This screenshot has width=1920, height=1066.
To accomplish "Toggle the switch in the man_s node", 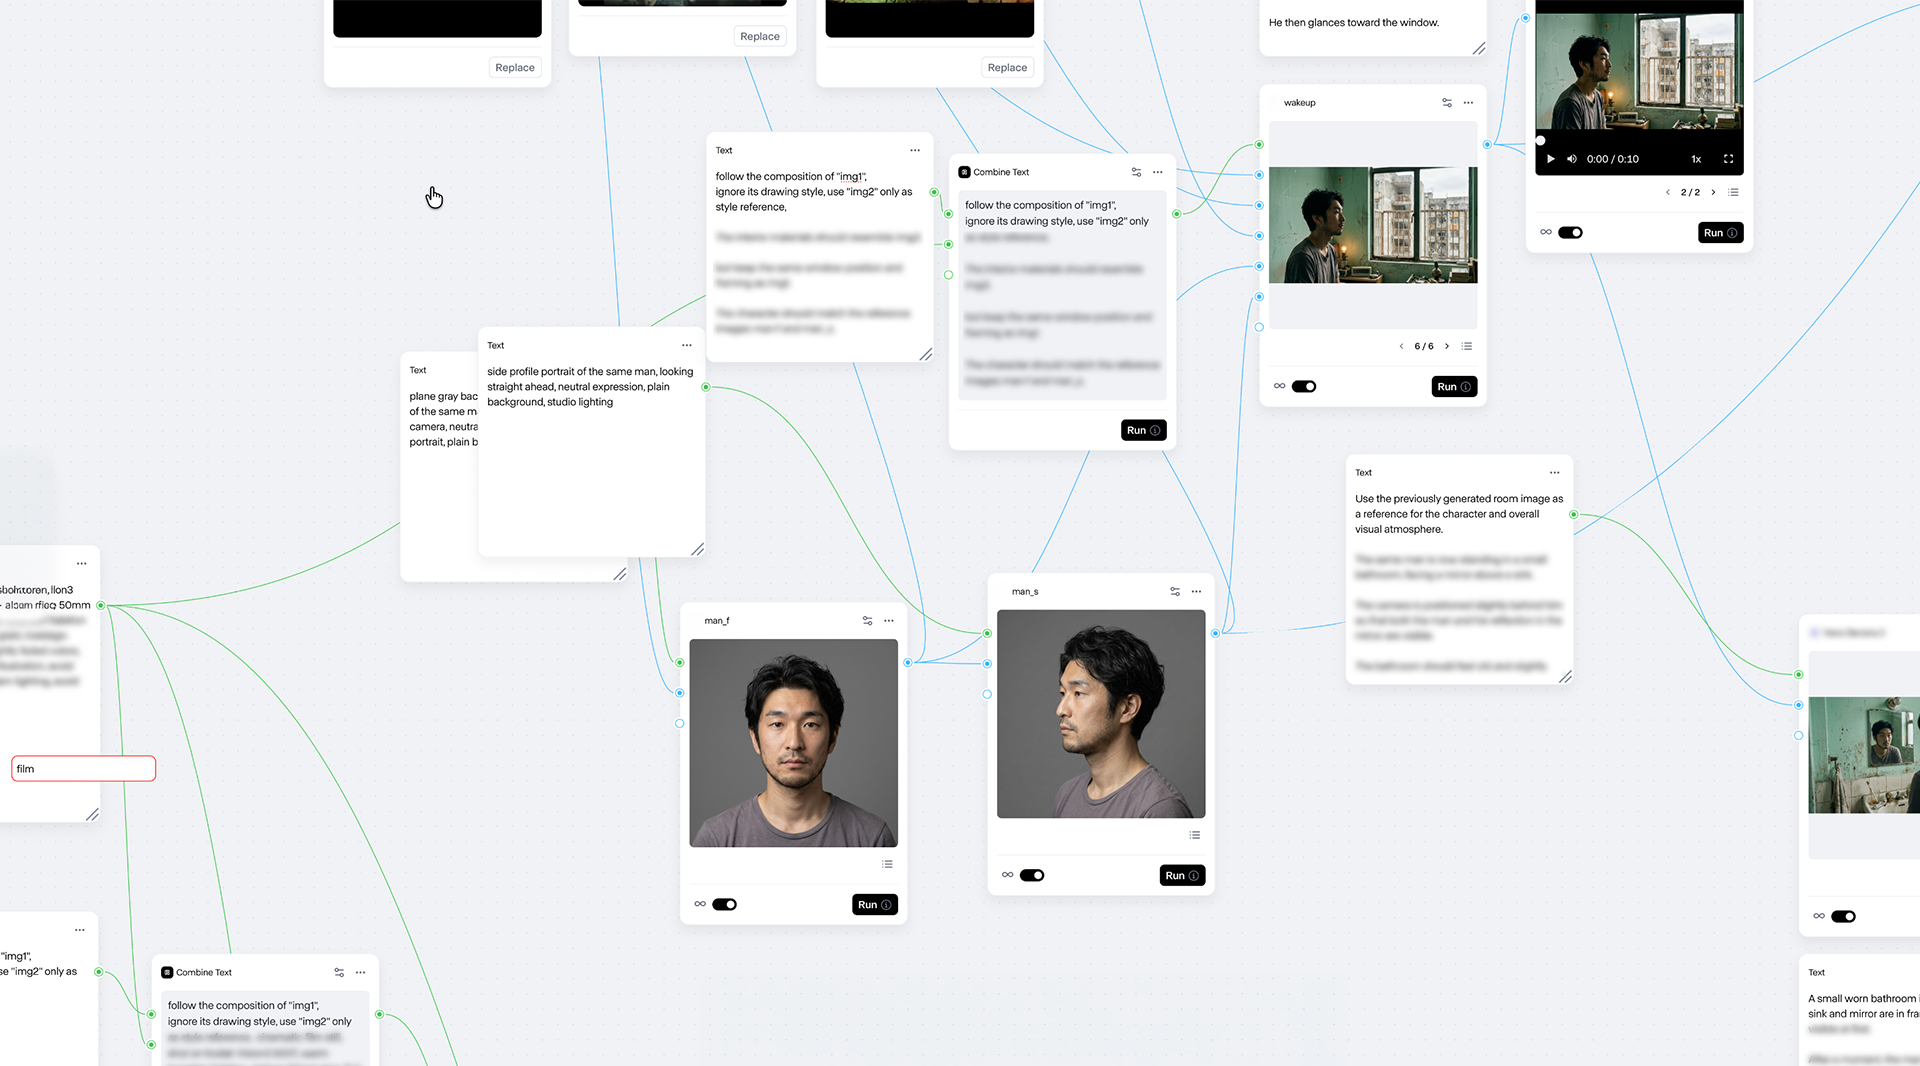I will tap(1032, 875).
